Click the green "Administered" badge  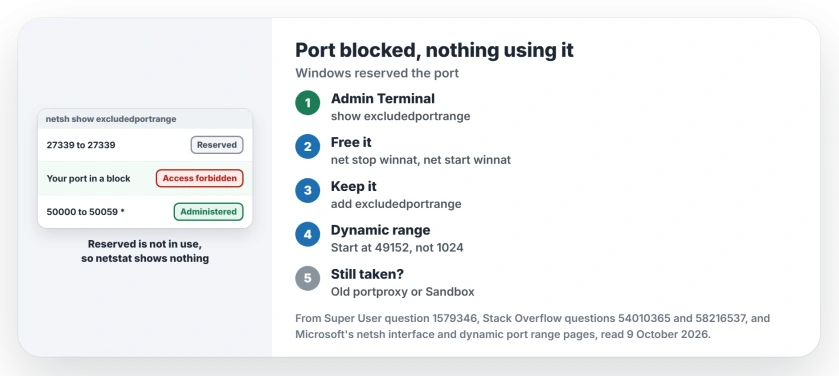pos(208,212)
